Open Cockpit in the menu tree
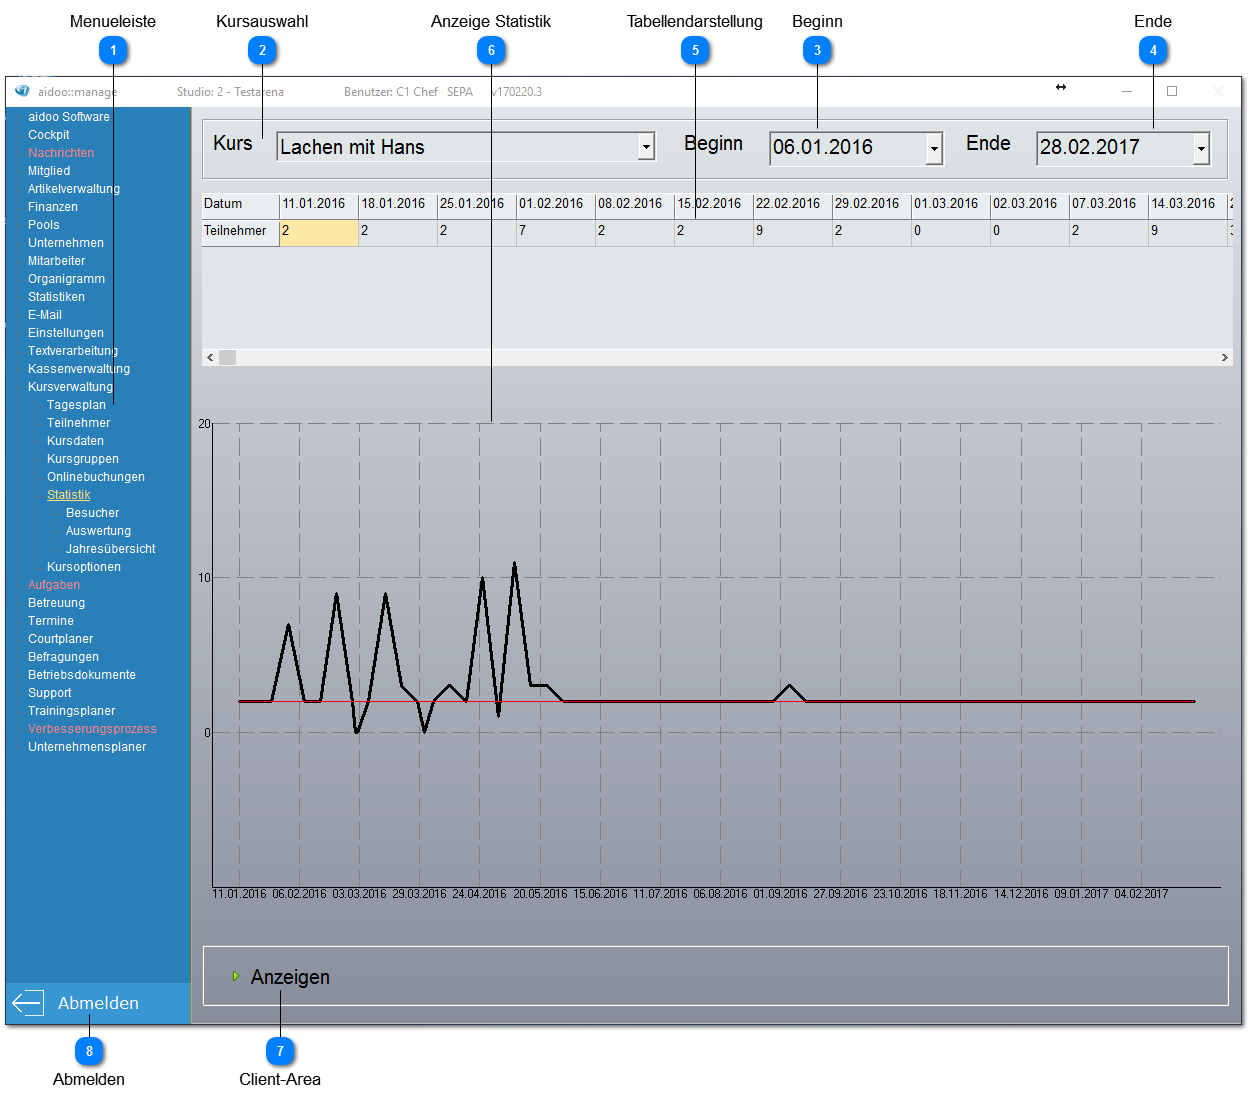Screen dimensions: 1251x1105 click(49, 135)
